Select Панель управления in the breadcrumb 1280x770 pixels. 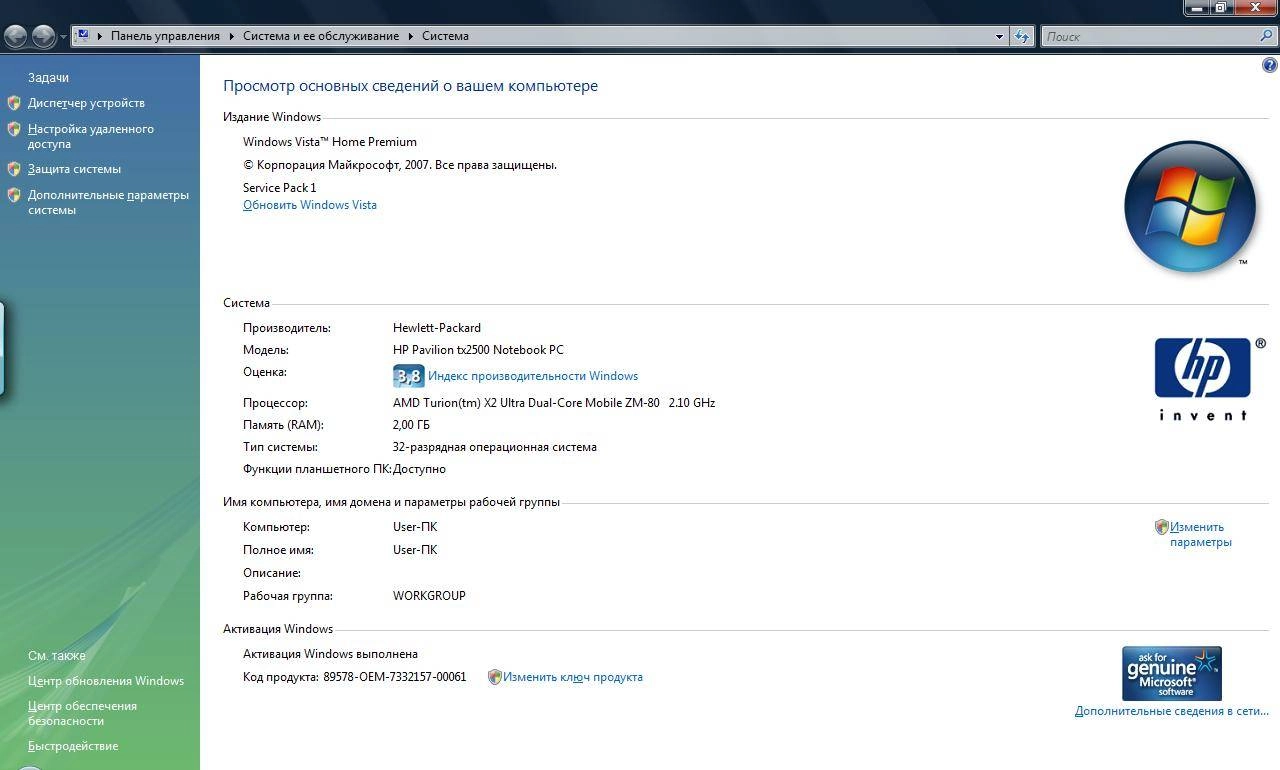point(165,36)
